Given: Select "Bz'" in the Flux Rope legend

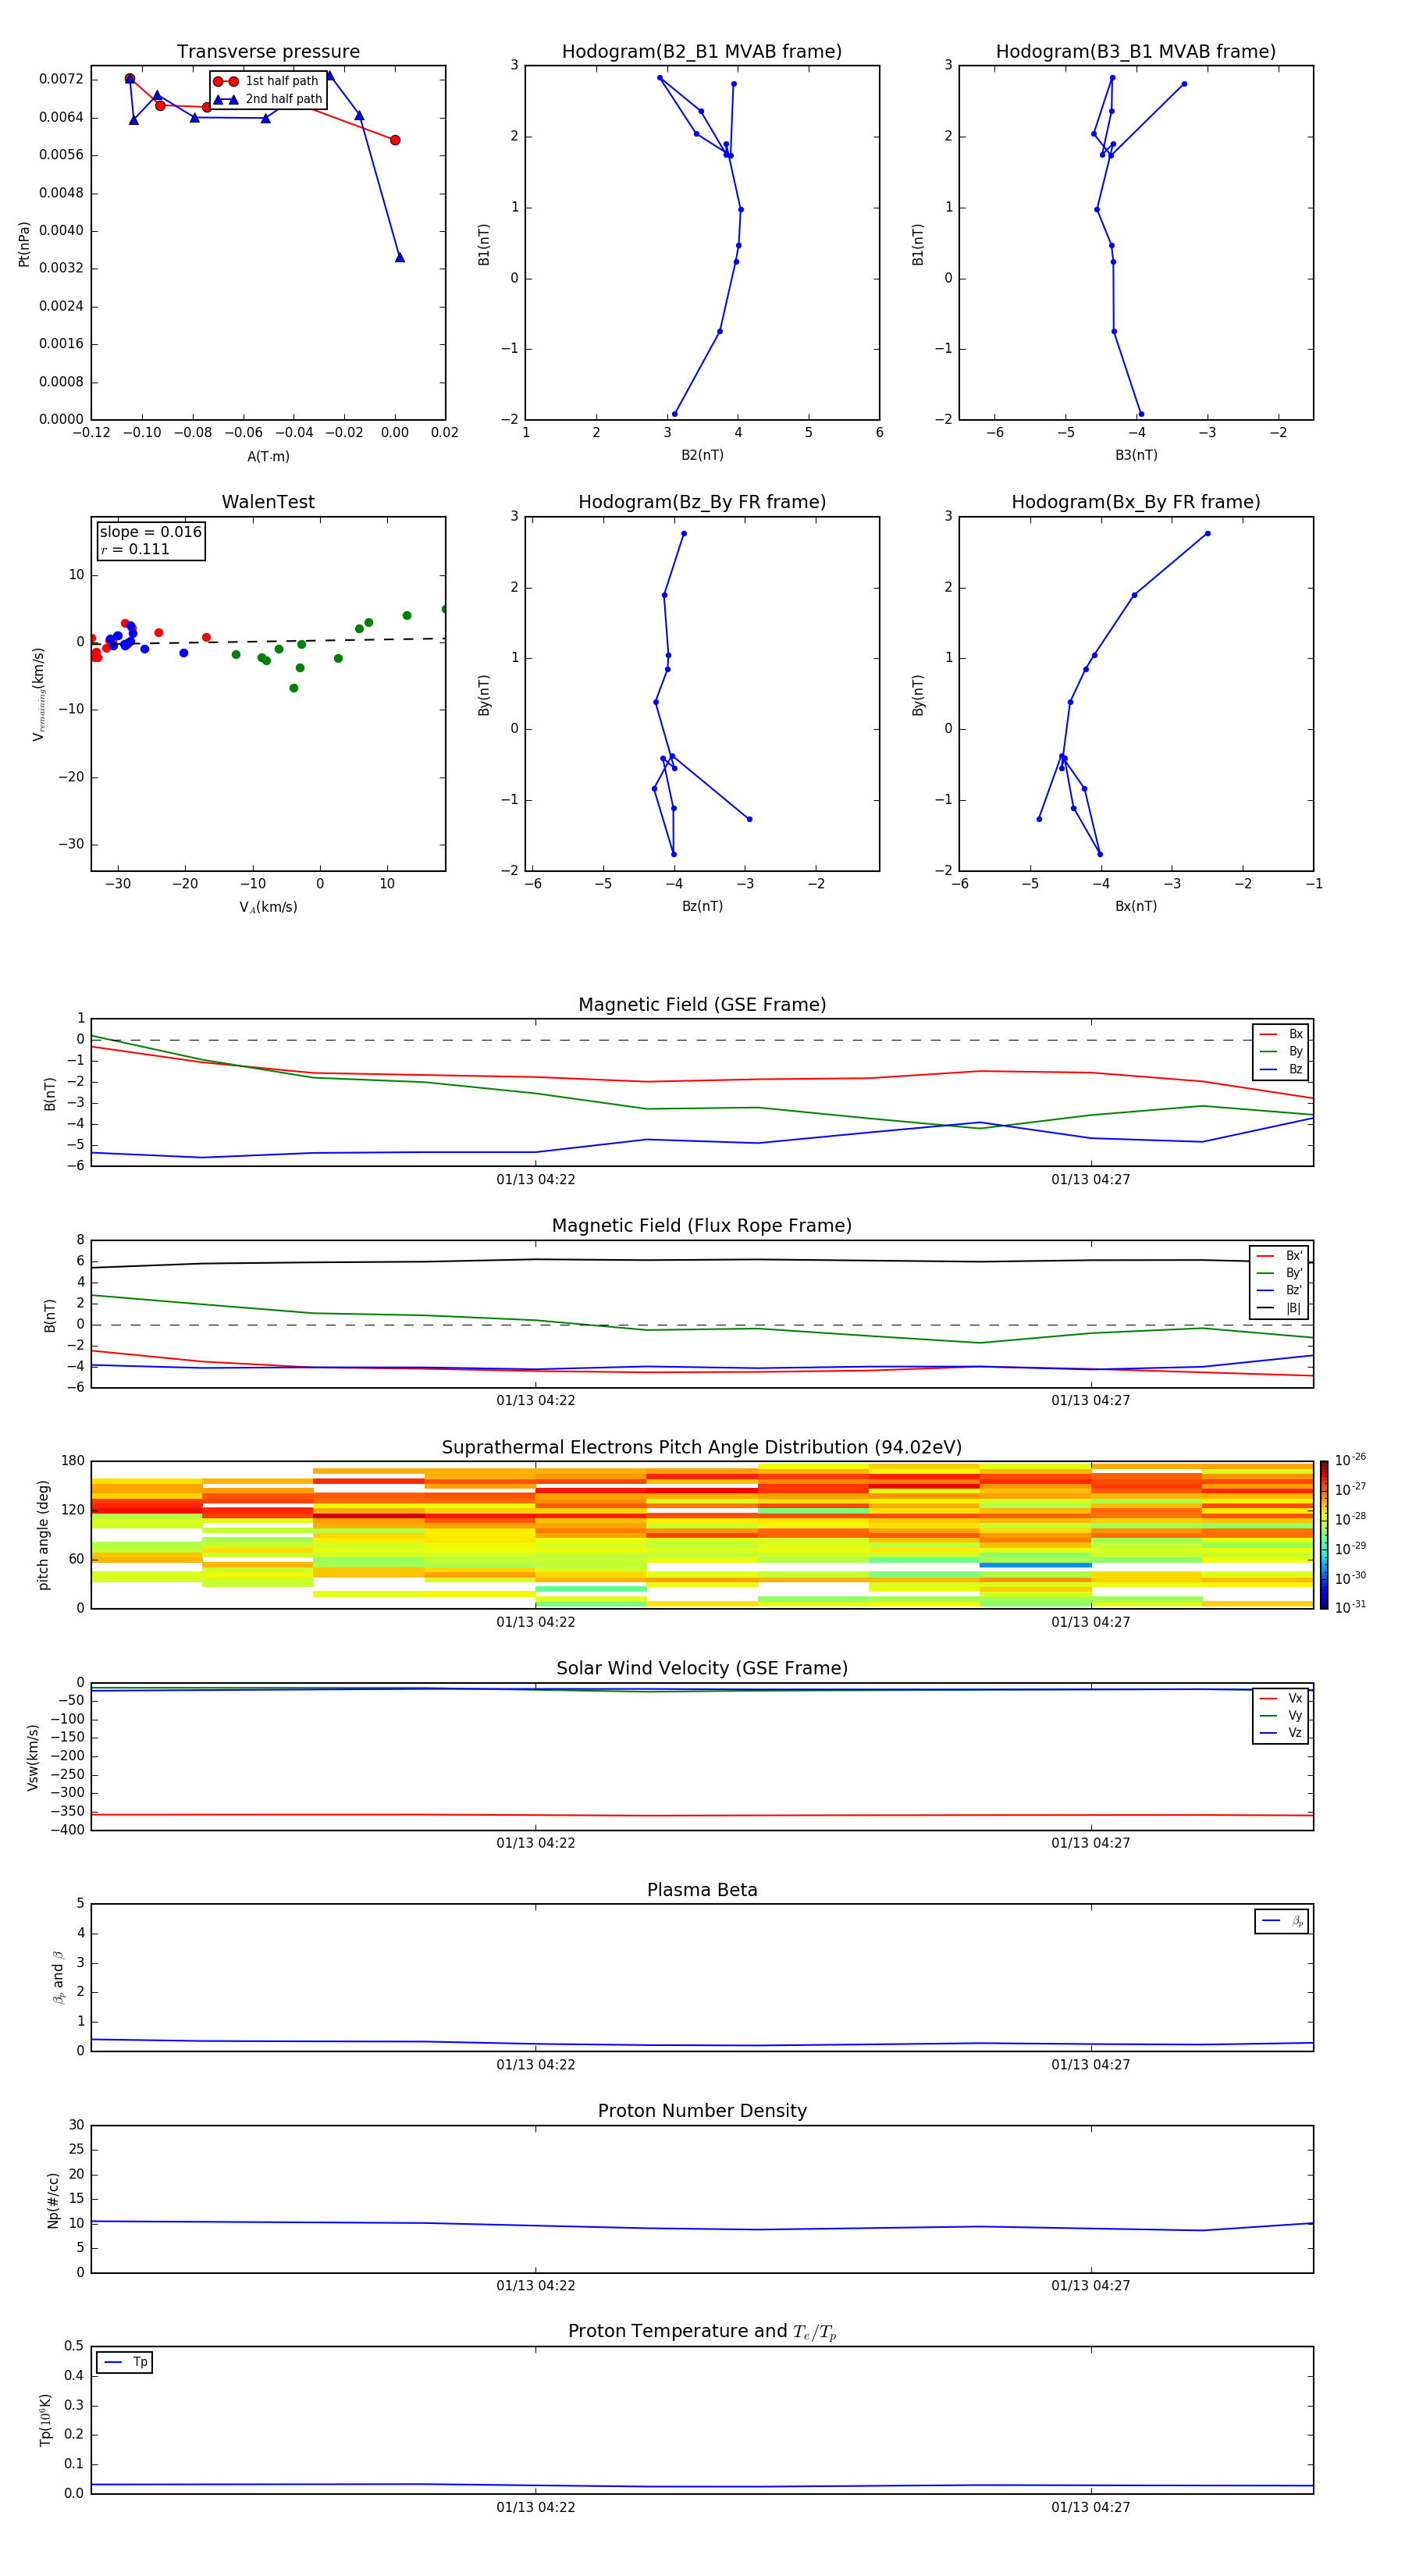Looking at the screenshot, I should point(1280,1290).
